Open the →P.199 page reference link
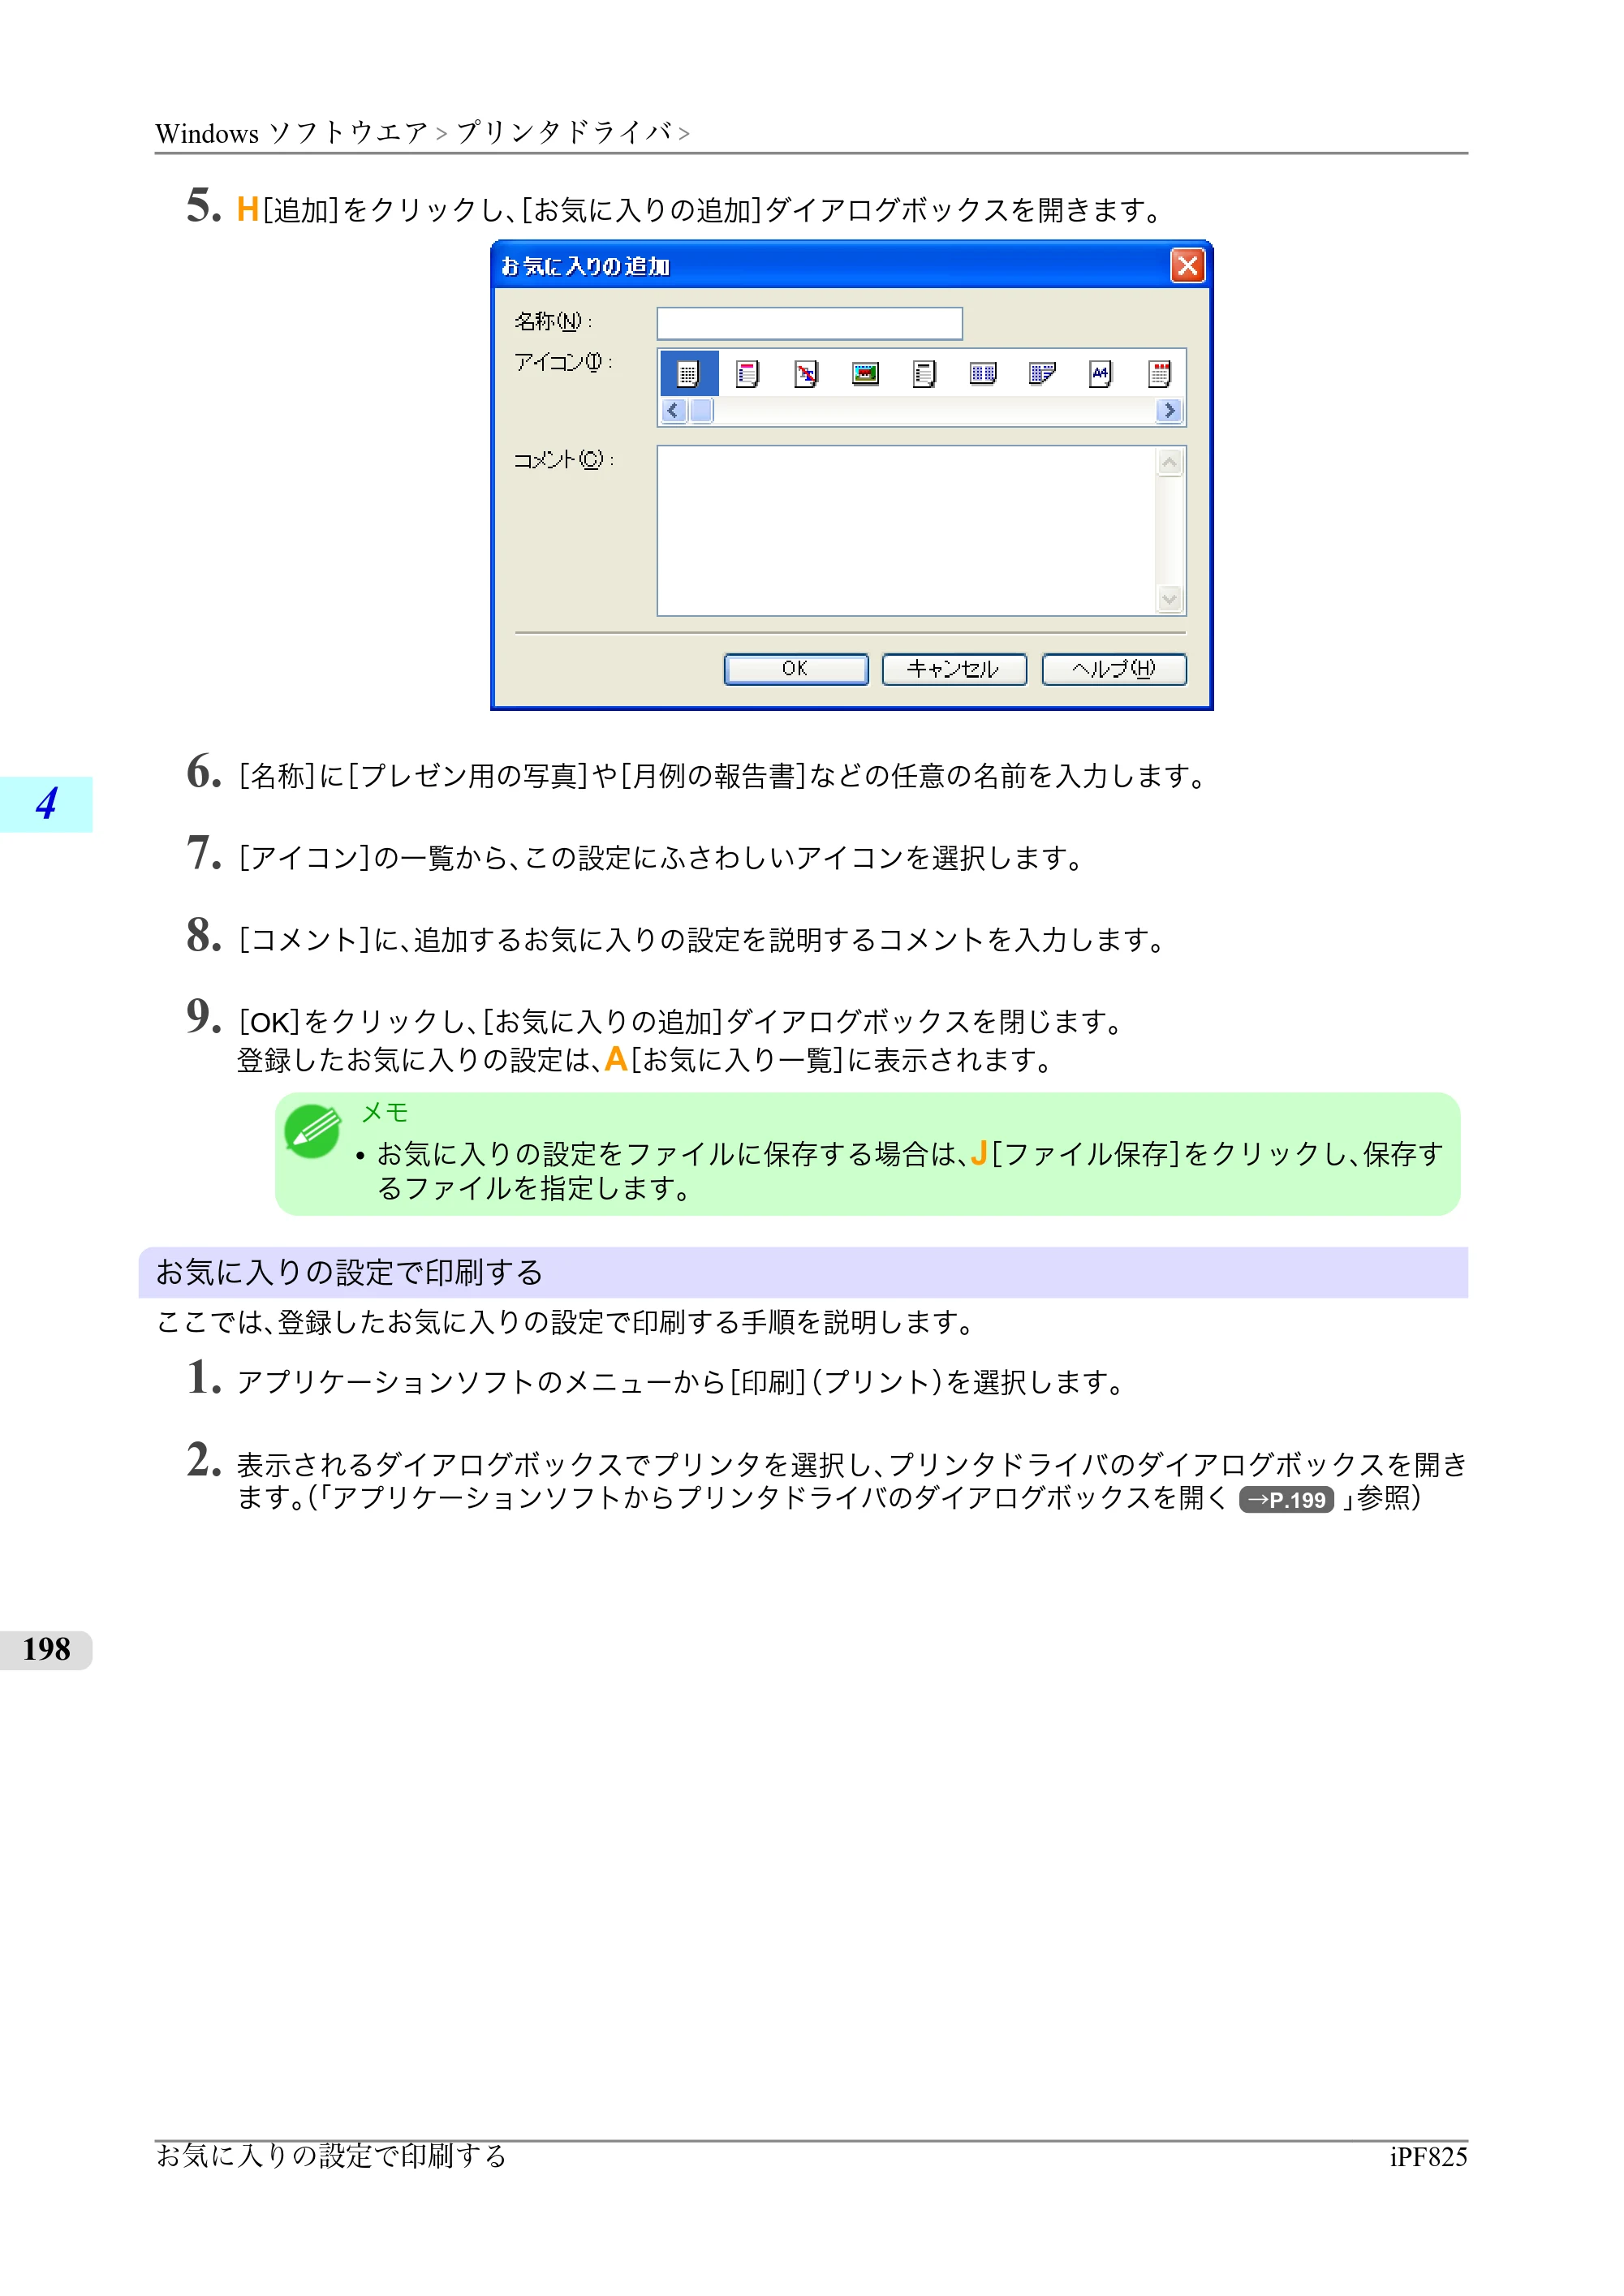 coord(1286,1500)
